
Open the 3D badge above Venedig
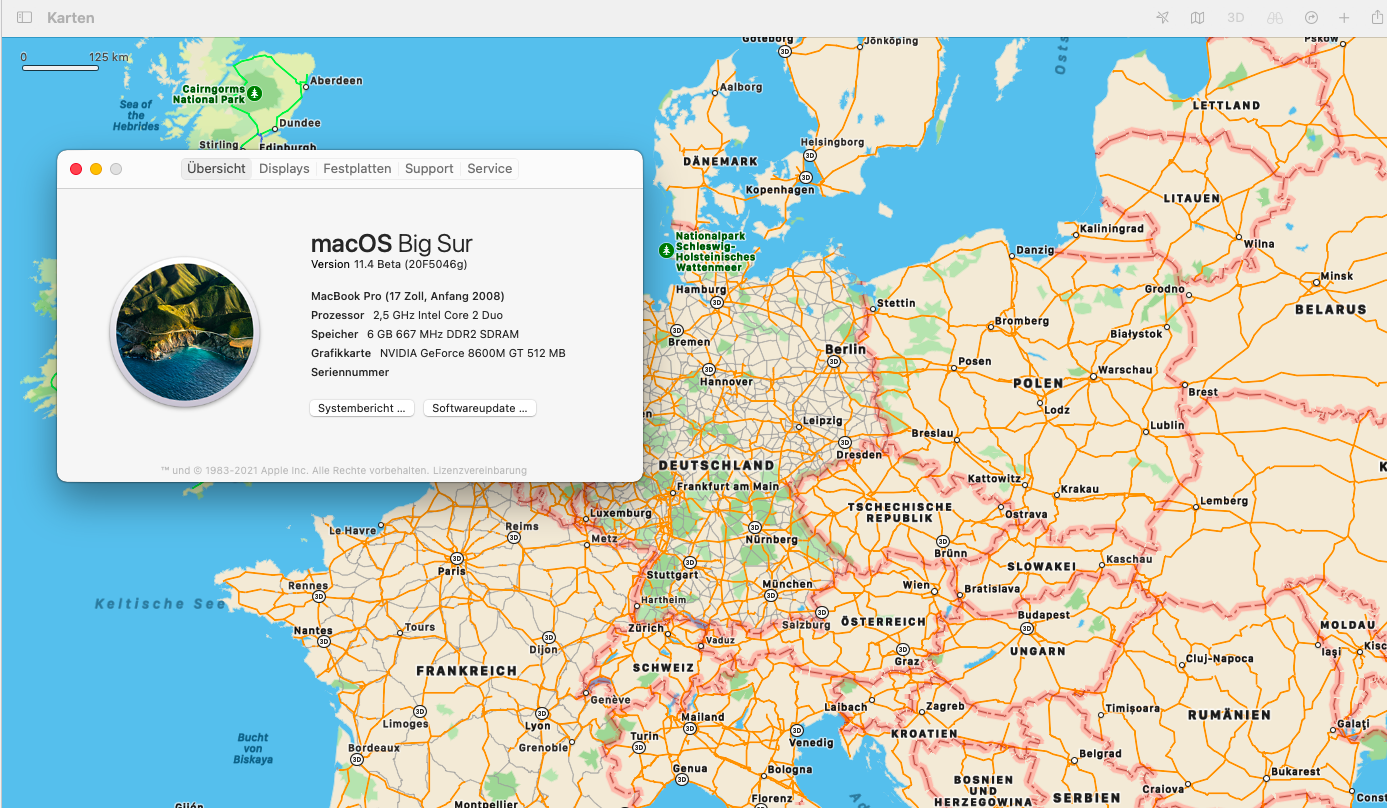pyautogui.click(x=796, y=730)
